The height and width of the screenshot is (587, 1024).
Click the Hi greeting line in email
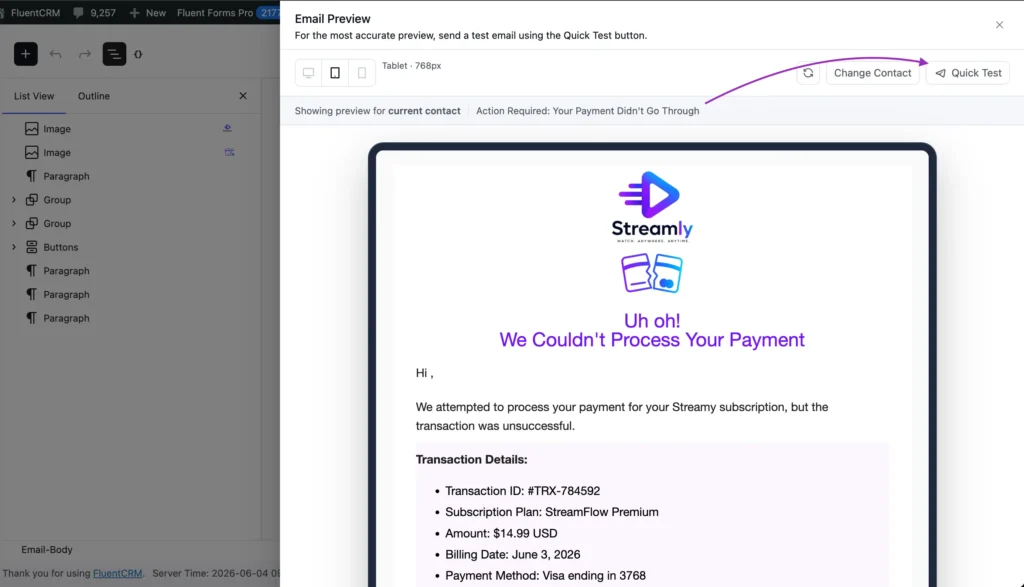coord(424,373)
